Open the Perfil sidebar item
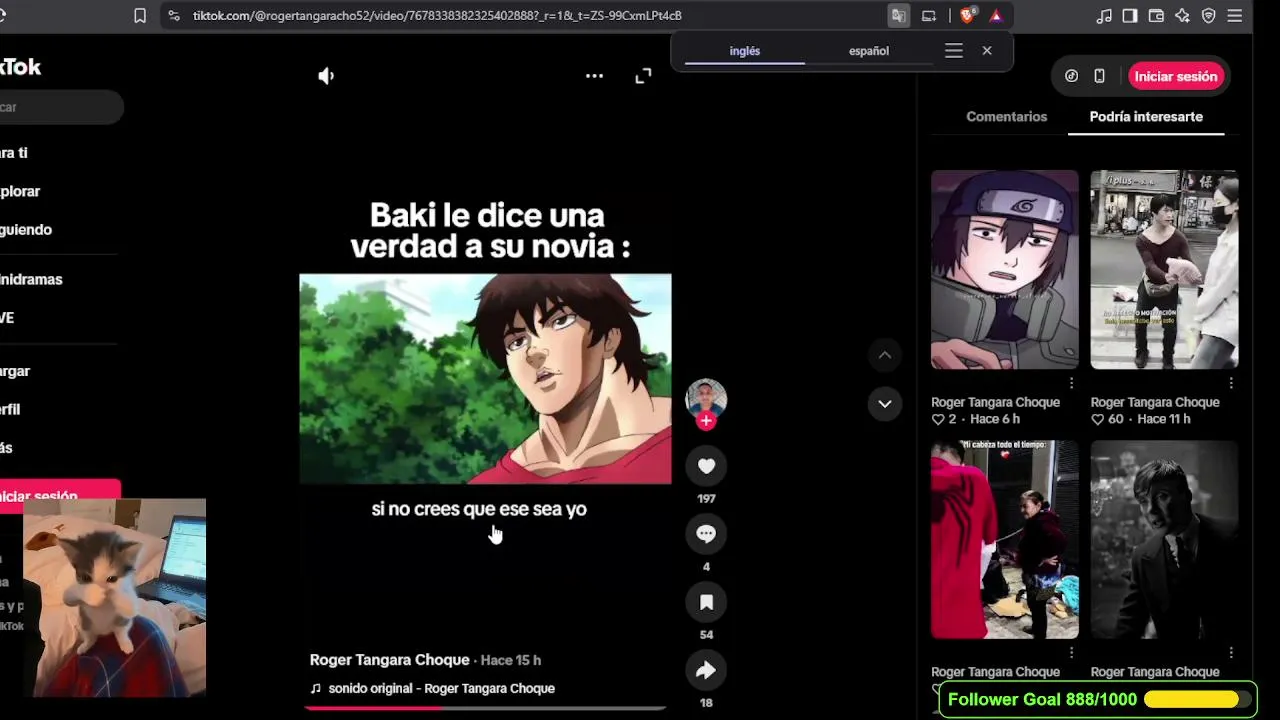 click(x=10, y=410)
